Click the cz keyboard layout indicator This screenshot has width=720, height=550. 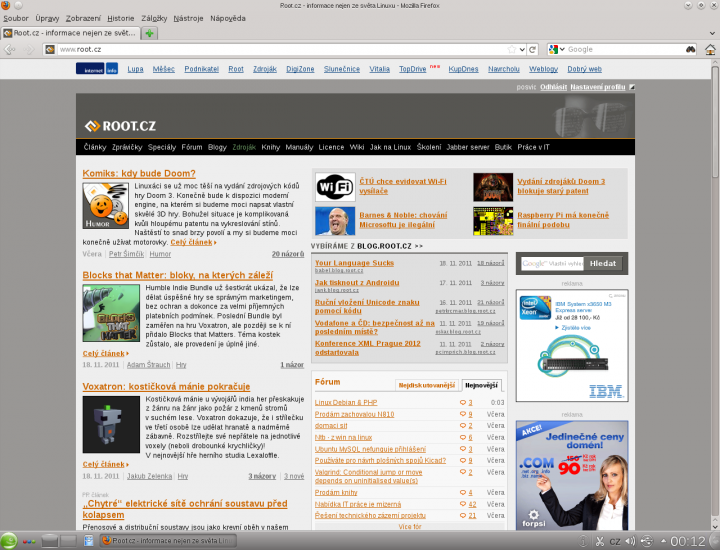click(615, 541)
